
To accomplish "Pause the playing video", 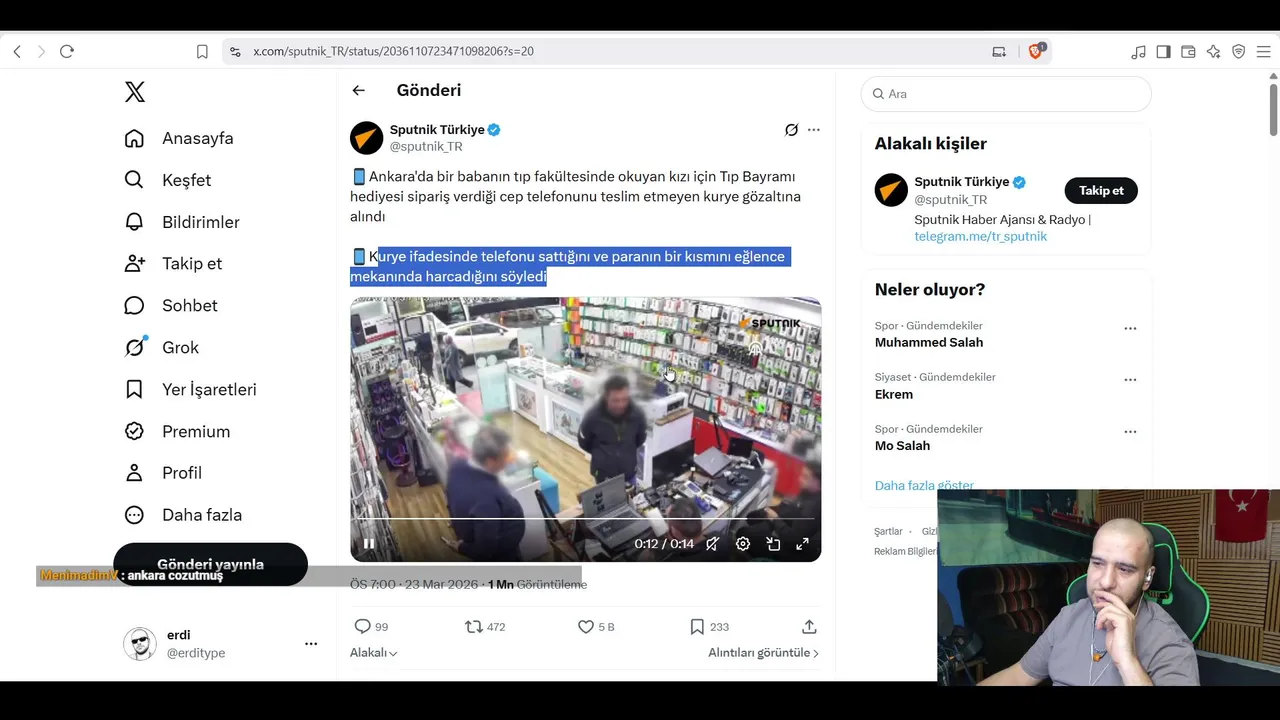I will 369,544.
